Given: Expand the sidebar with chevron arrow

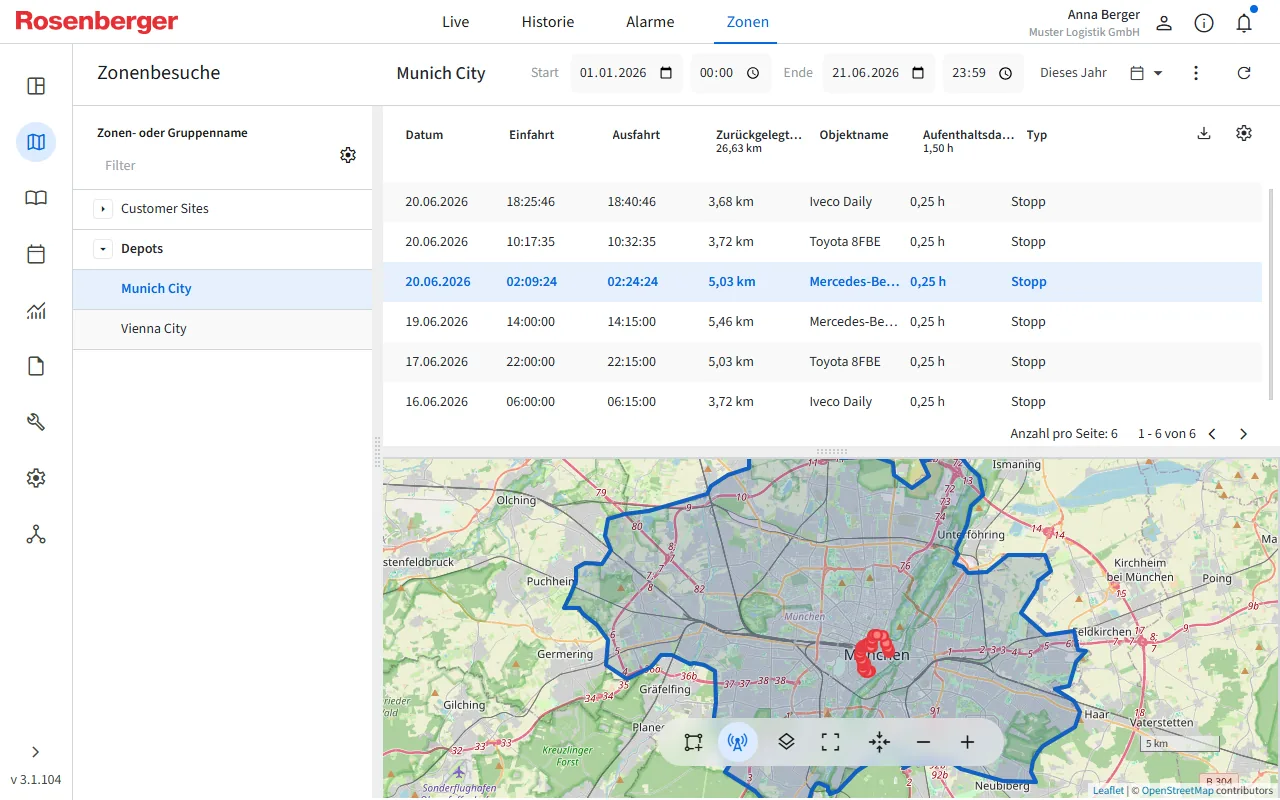Looking at the screenshot, I should point(36,752).
